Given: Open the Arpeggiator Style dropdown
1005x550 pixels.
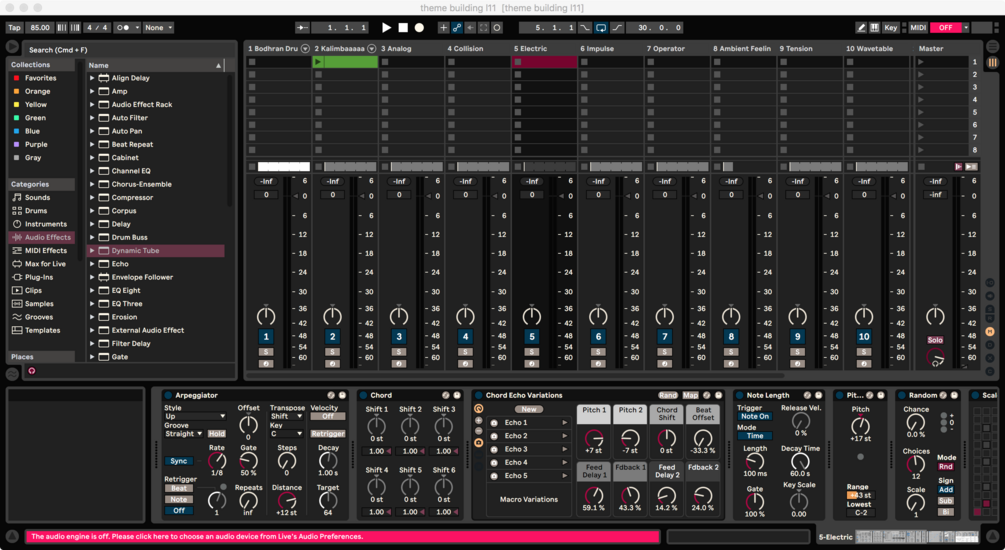Looking at the screenshot, I should tap(195, 416).
